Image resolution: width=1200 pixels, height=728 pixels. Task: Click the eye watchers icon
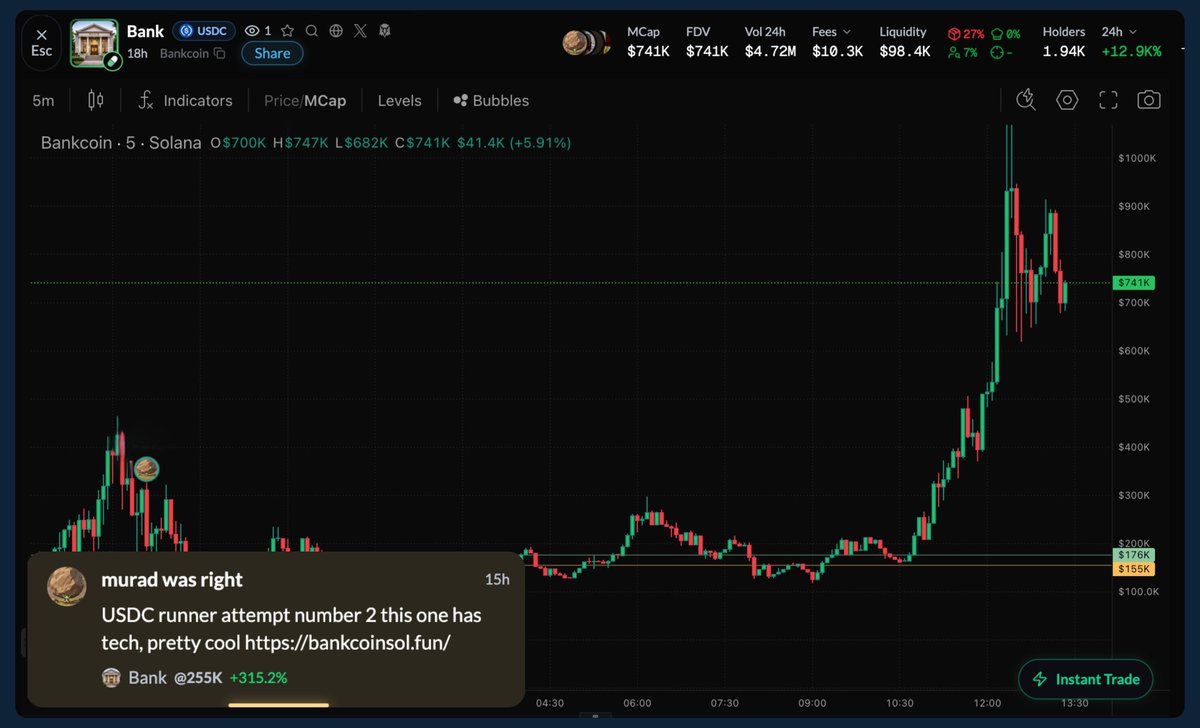[253, 31]
